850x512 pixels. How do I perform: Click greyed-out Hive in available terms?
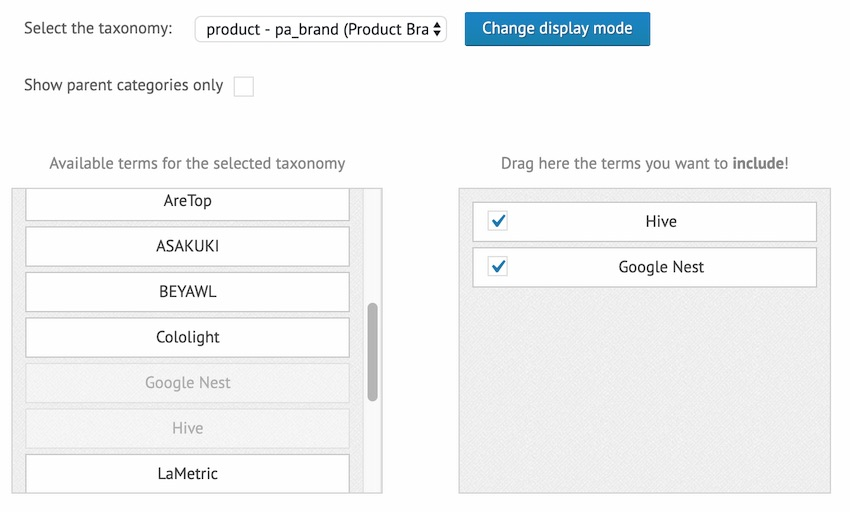pos(187,428)
